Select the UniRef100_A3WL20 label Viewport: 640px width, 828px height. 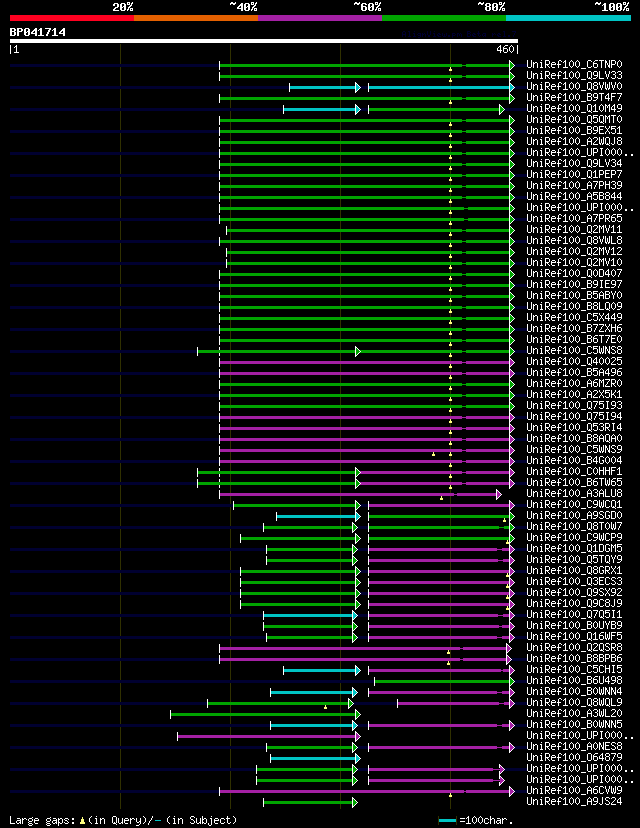pyautogui.click(x=574, y=713)
